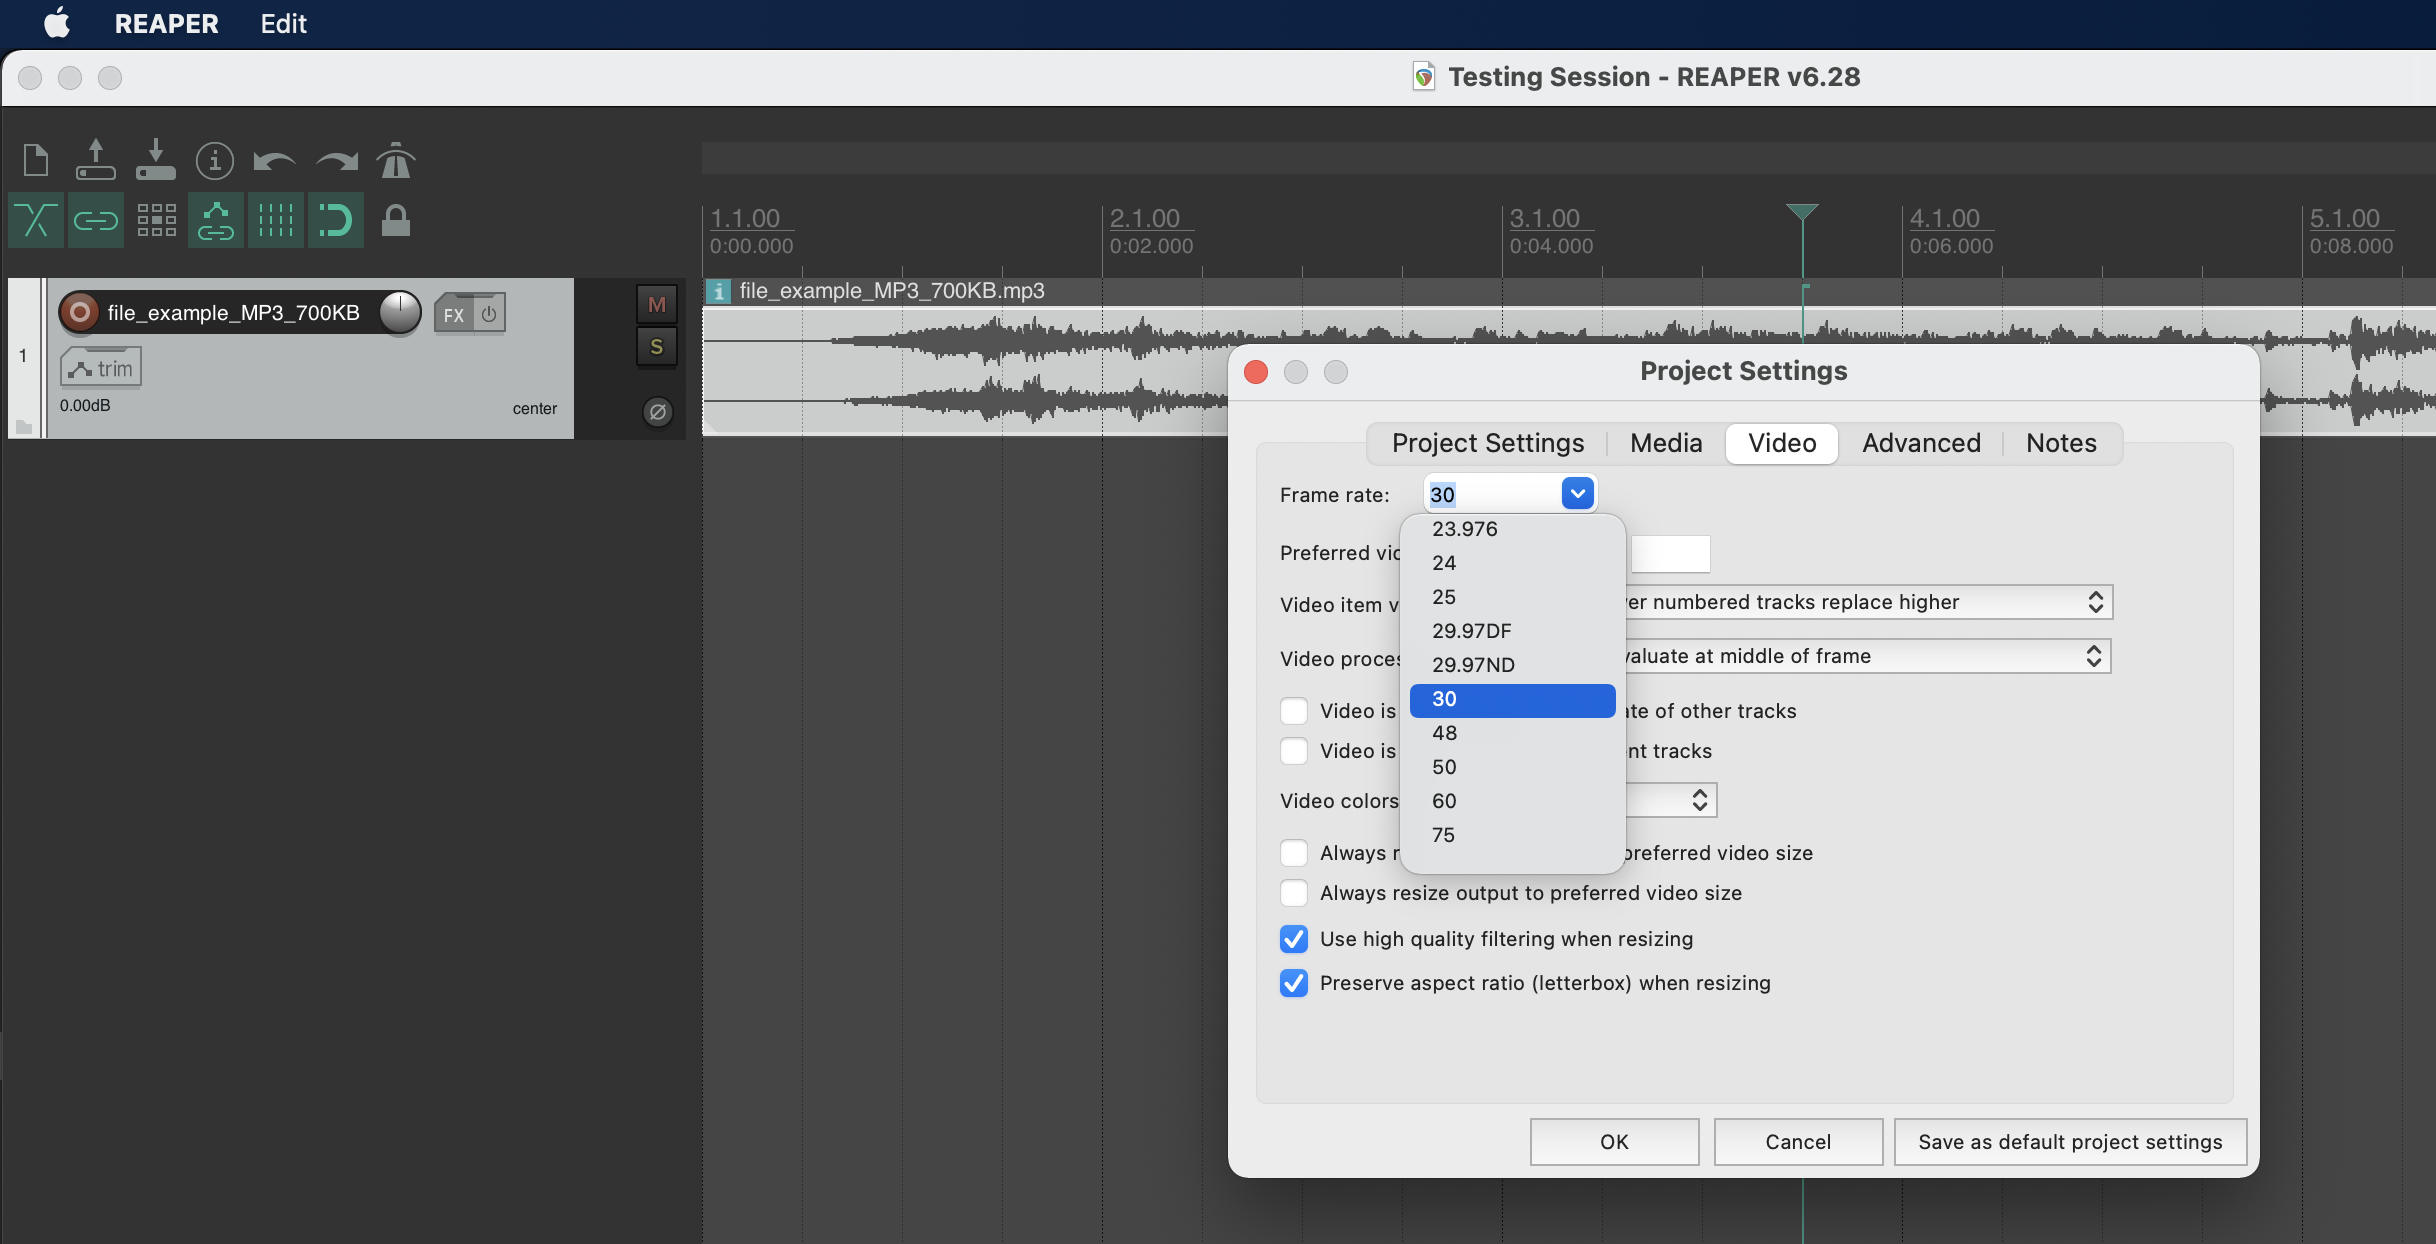The image size is (2436, 1244).
Task: Enable Always resize output to preferred size
Action: point(1294,893)
